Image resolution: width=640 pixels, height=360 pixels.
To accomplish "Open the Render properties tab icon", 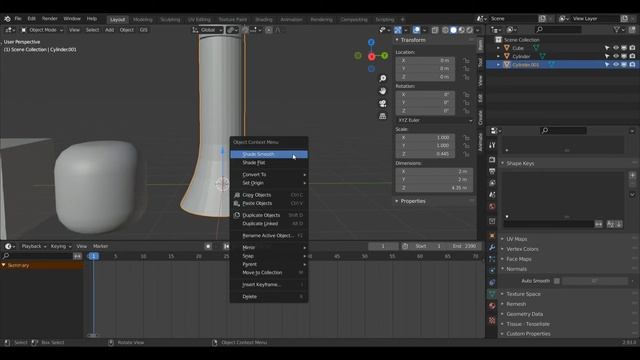I will click(492, 160).
